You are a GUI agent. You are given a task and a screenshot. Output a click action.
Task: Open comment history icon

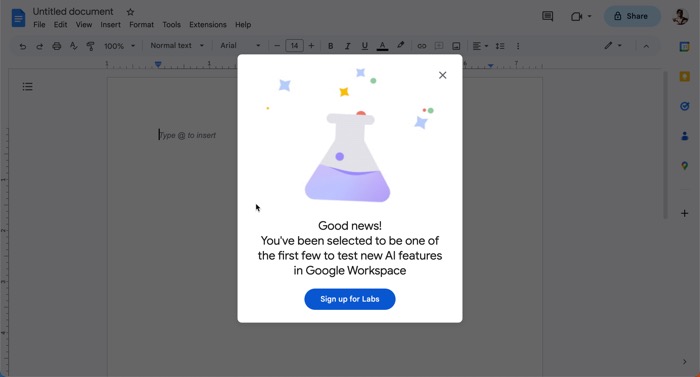point(547,17)
